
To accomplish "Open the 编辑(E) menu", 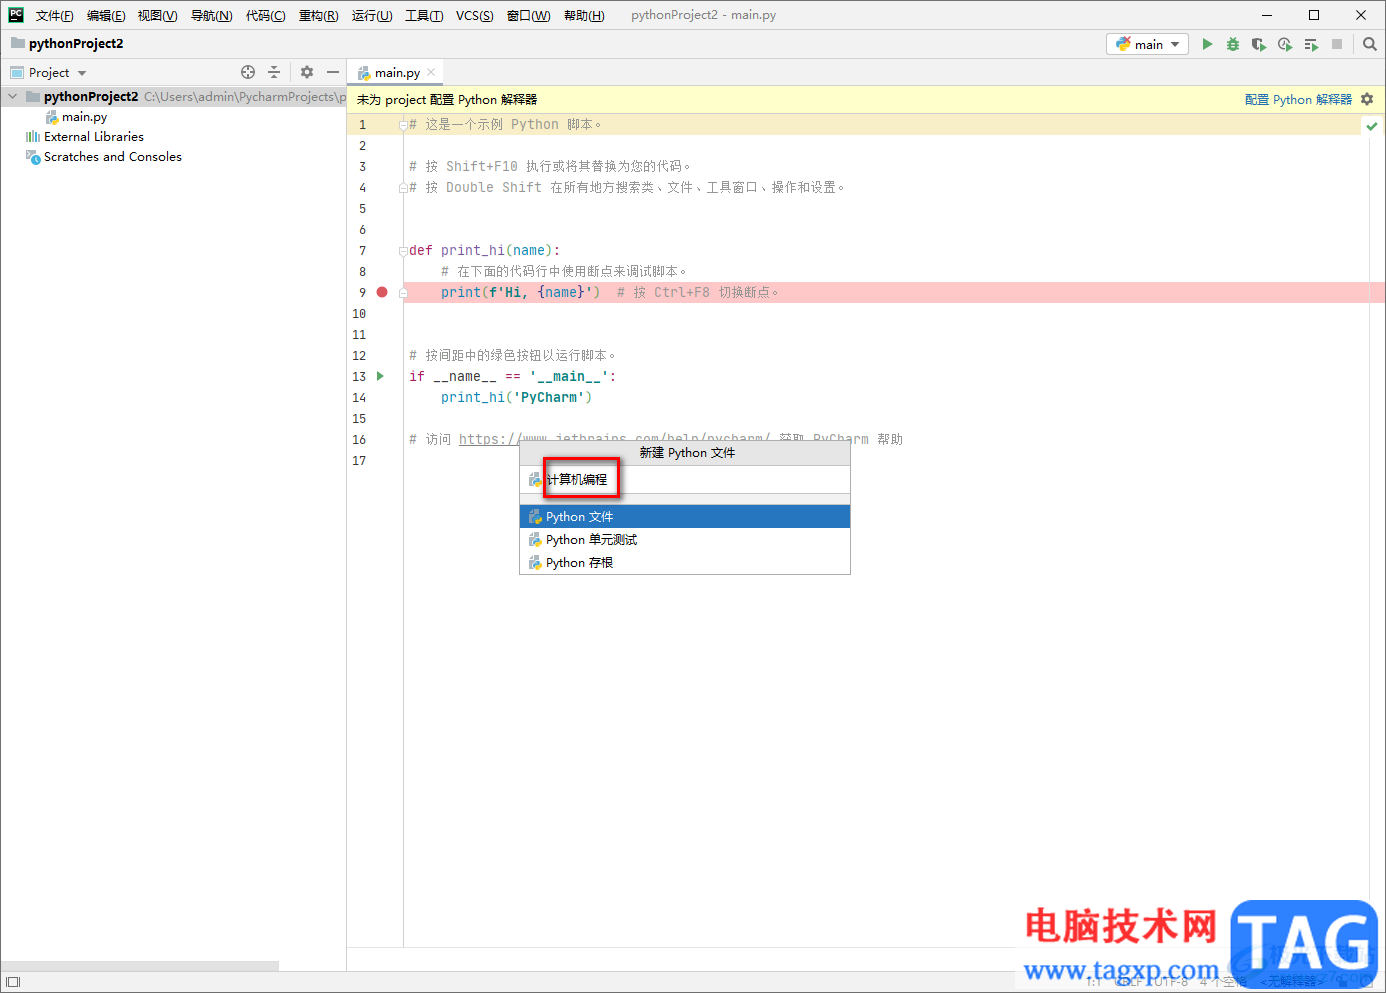I will 106,15.
